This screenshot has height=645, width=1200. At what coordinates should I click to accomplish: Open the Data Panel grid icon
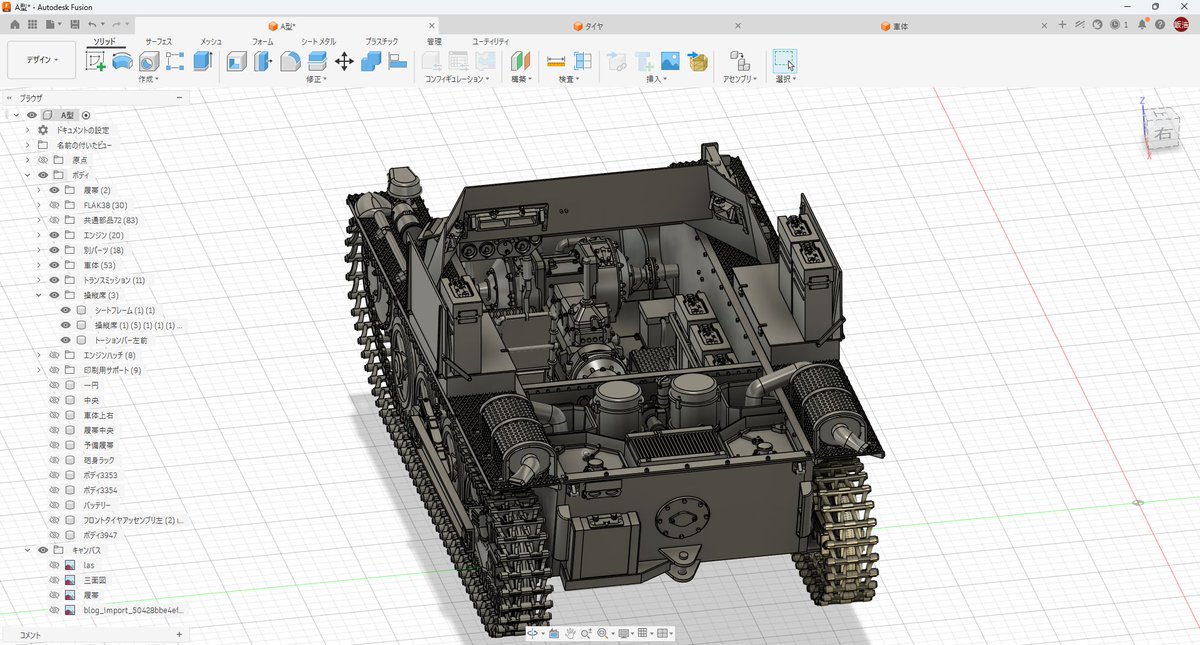coord(32,24)
